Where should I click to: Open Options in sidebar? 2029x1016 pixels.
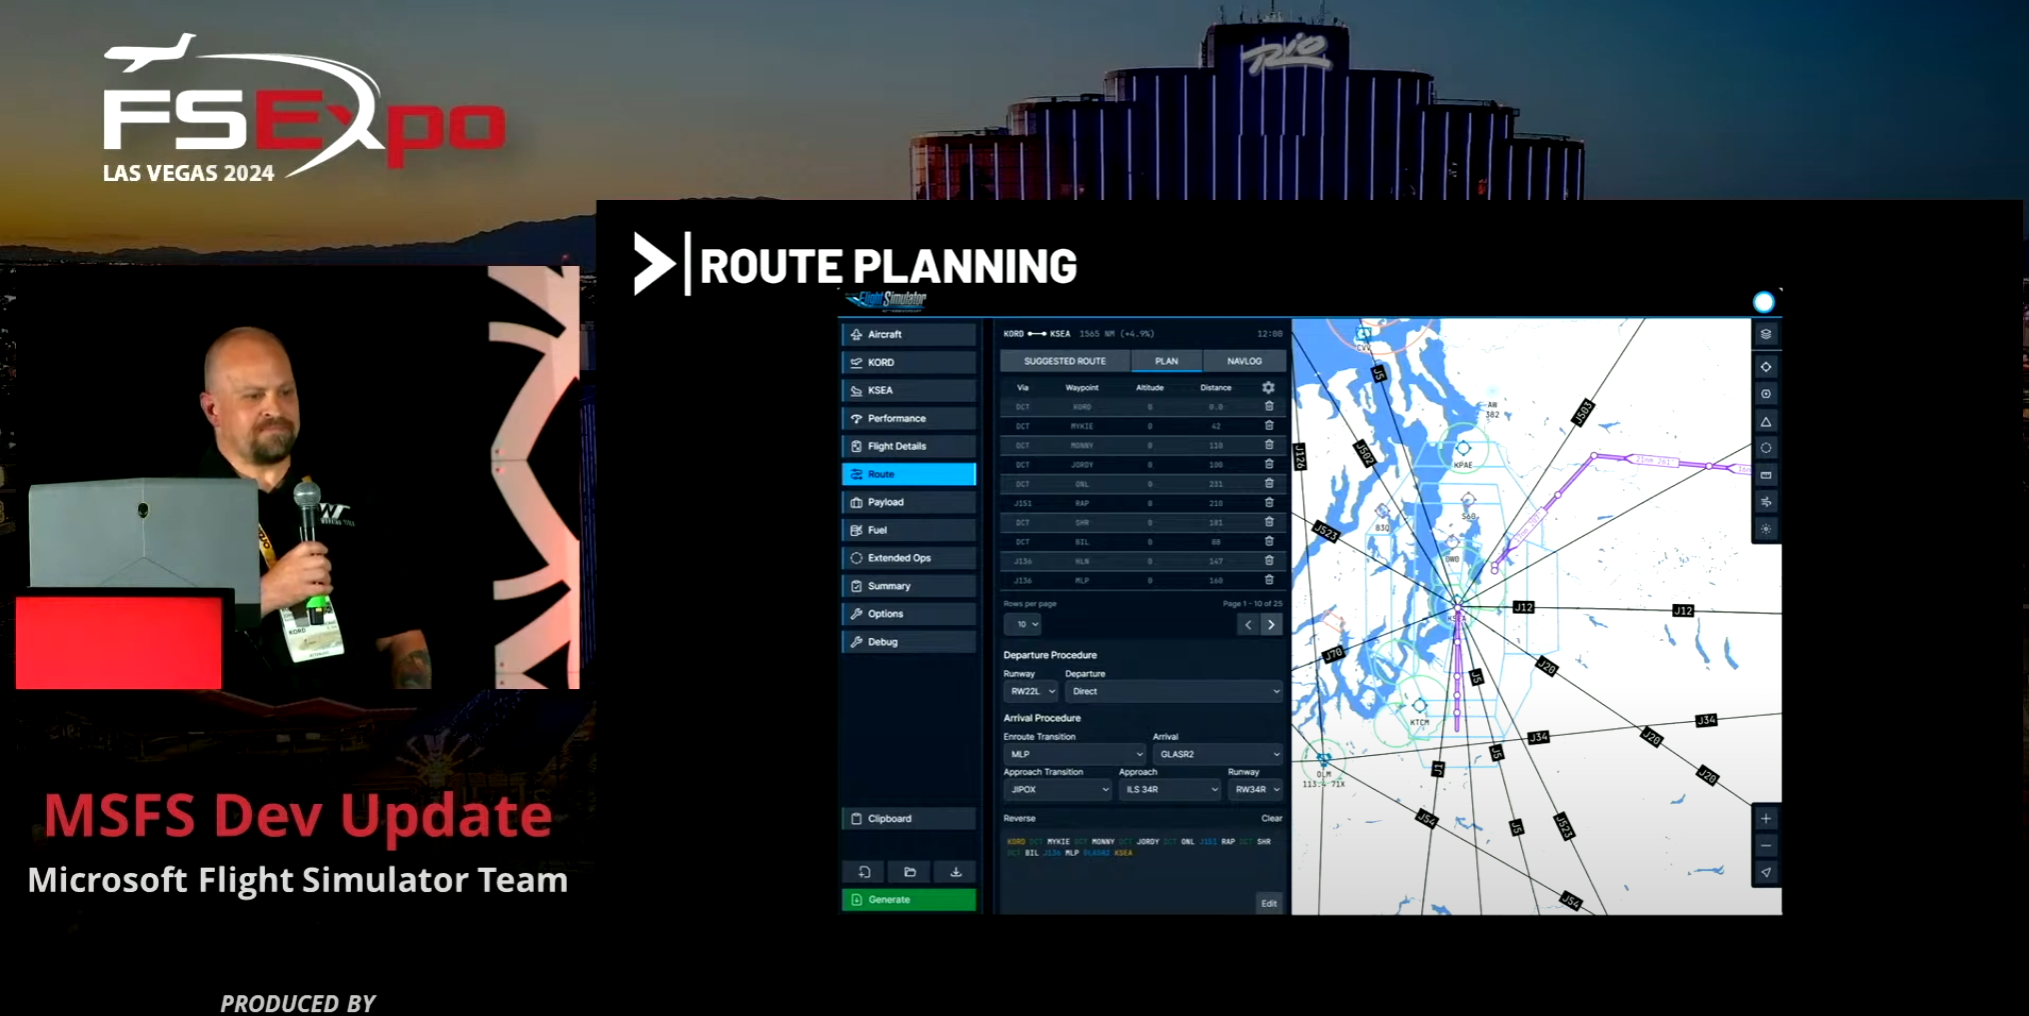[909, 614]
